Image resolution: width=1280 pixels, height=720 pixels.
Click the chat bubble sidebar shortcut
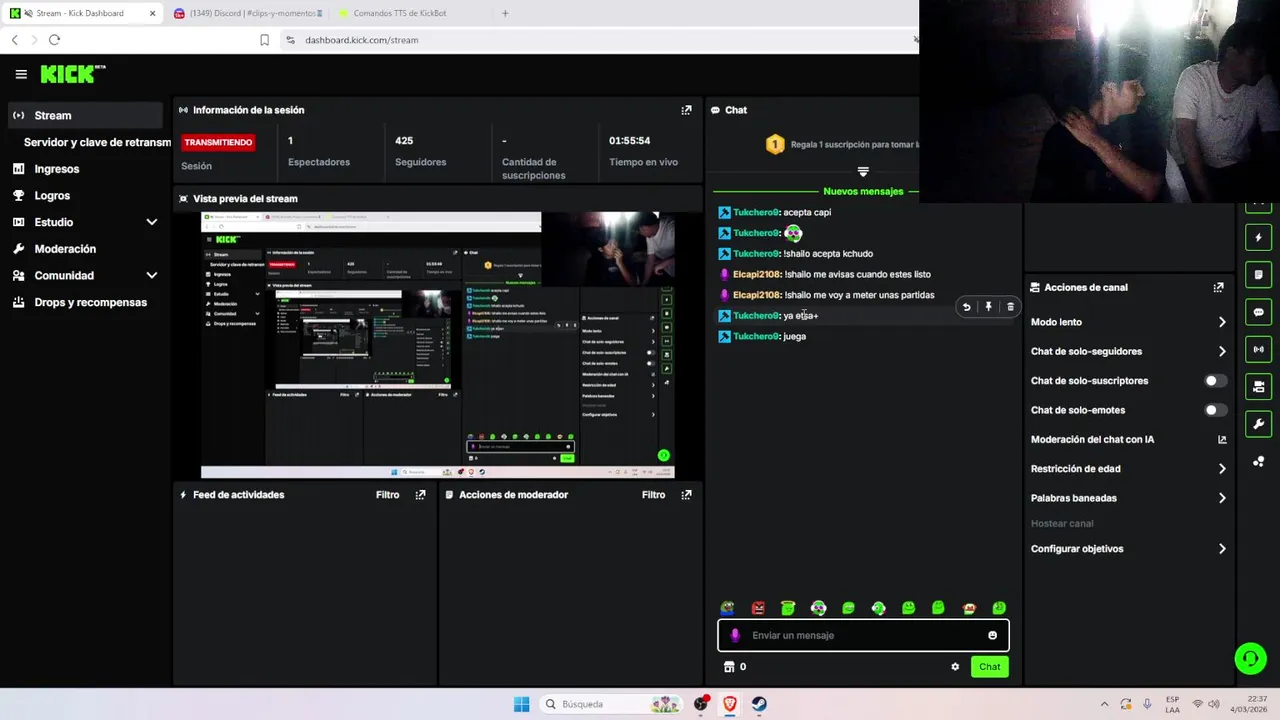pos(1258,312)
